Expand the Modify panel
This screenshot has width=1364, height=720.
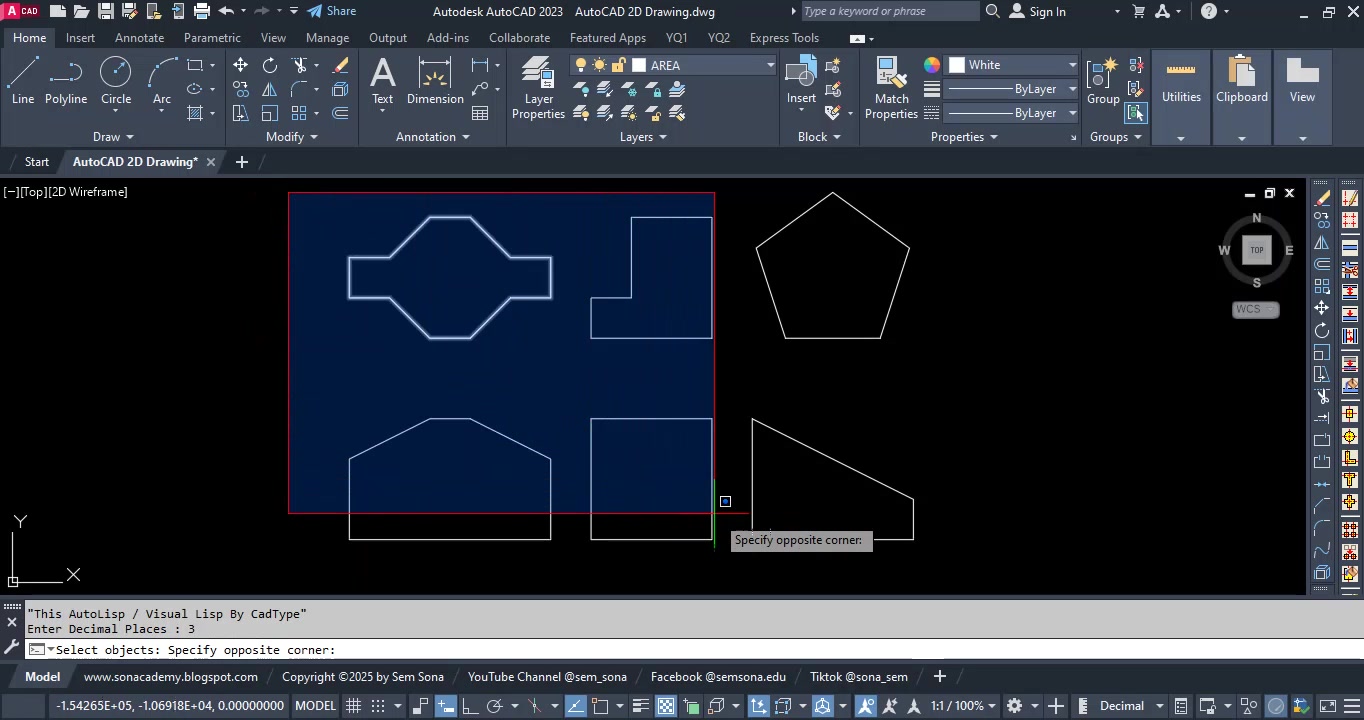[x=291, y=137]
